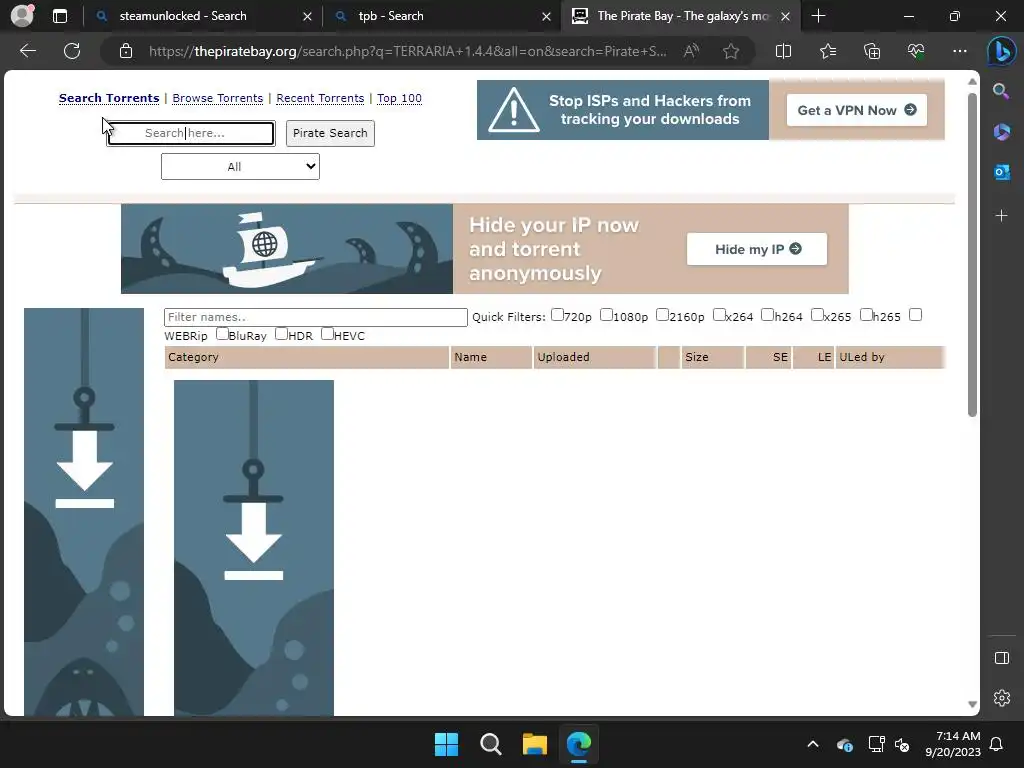Image resolution: width=1024 pixels, height=768 pixels.
Task: Tick the HEVC filter checkbox
Action: 327,334
